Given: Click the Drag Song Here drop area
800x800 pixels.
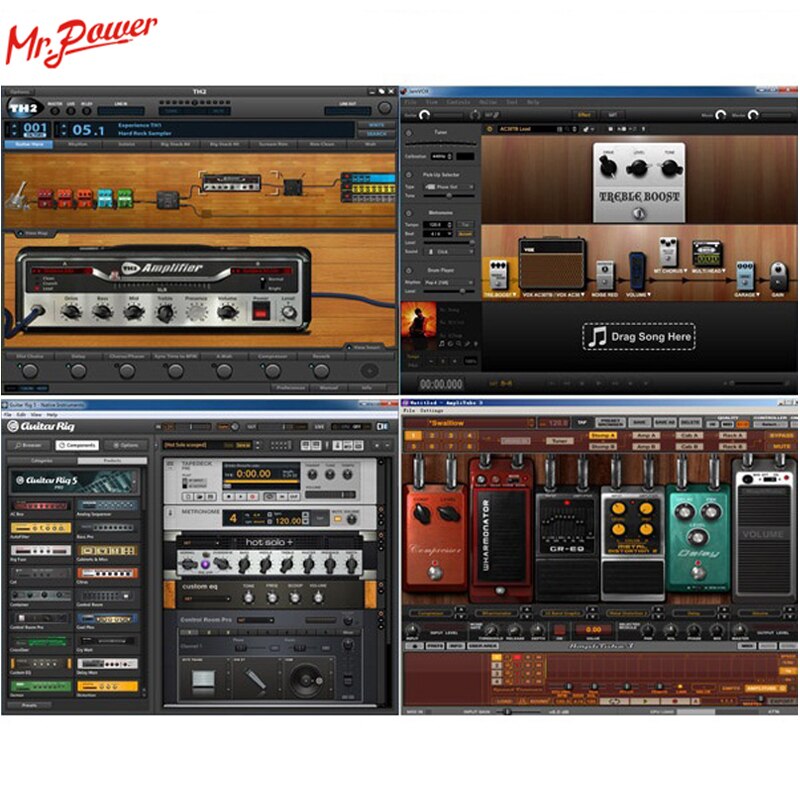Looking at the screenshot, I should (639, 336).
